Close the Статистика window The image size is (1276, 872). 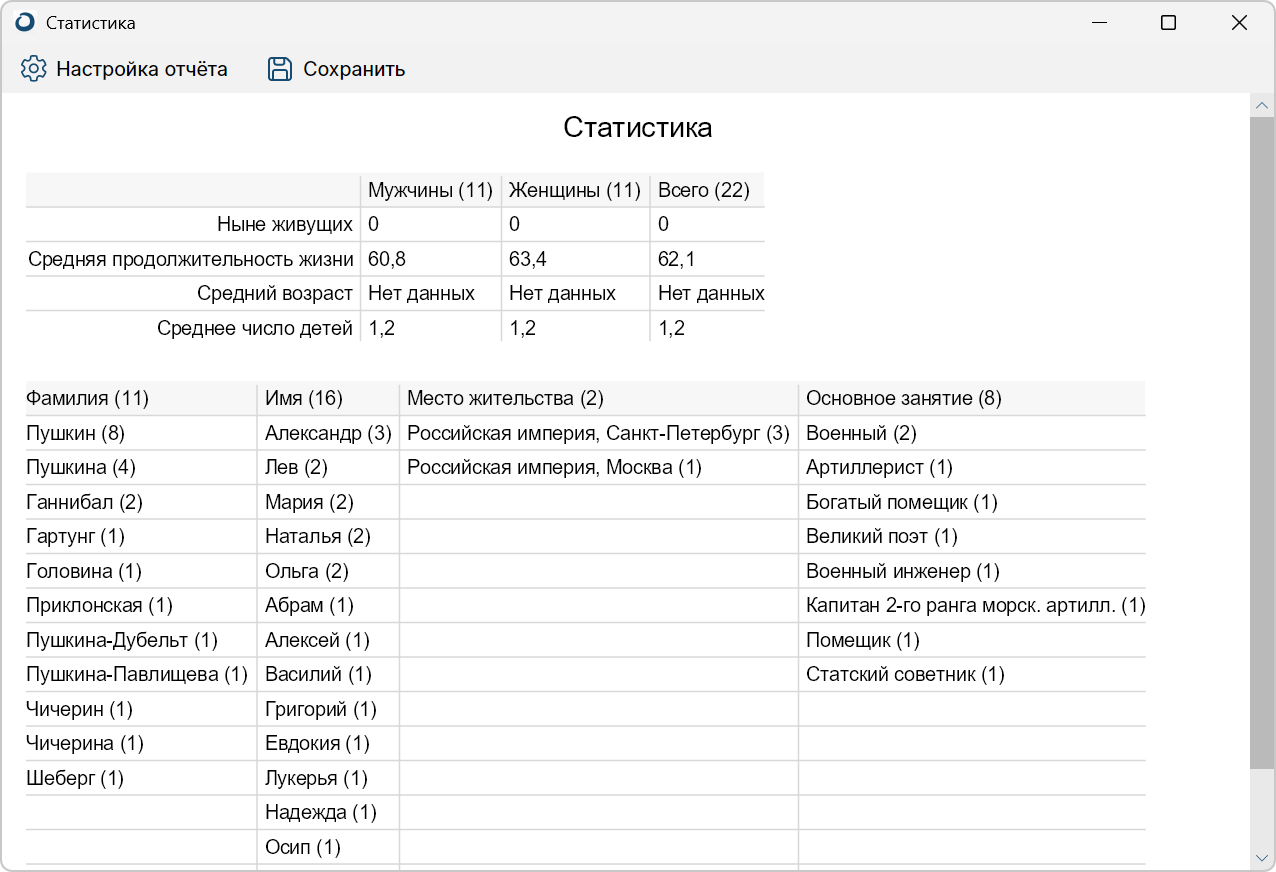coord(1239,22)
